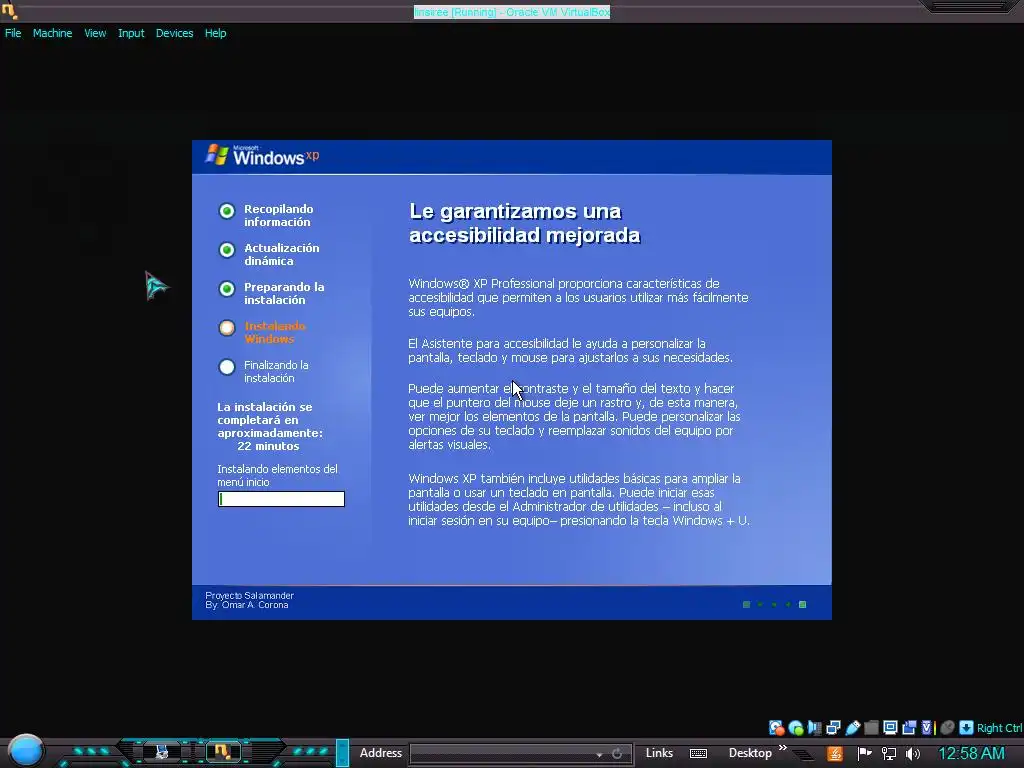The height and width of the screenshot is (768, 1024).
Task: Click the 'Proyecto Salamander' footer text
Action: (x=249, y=596)
